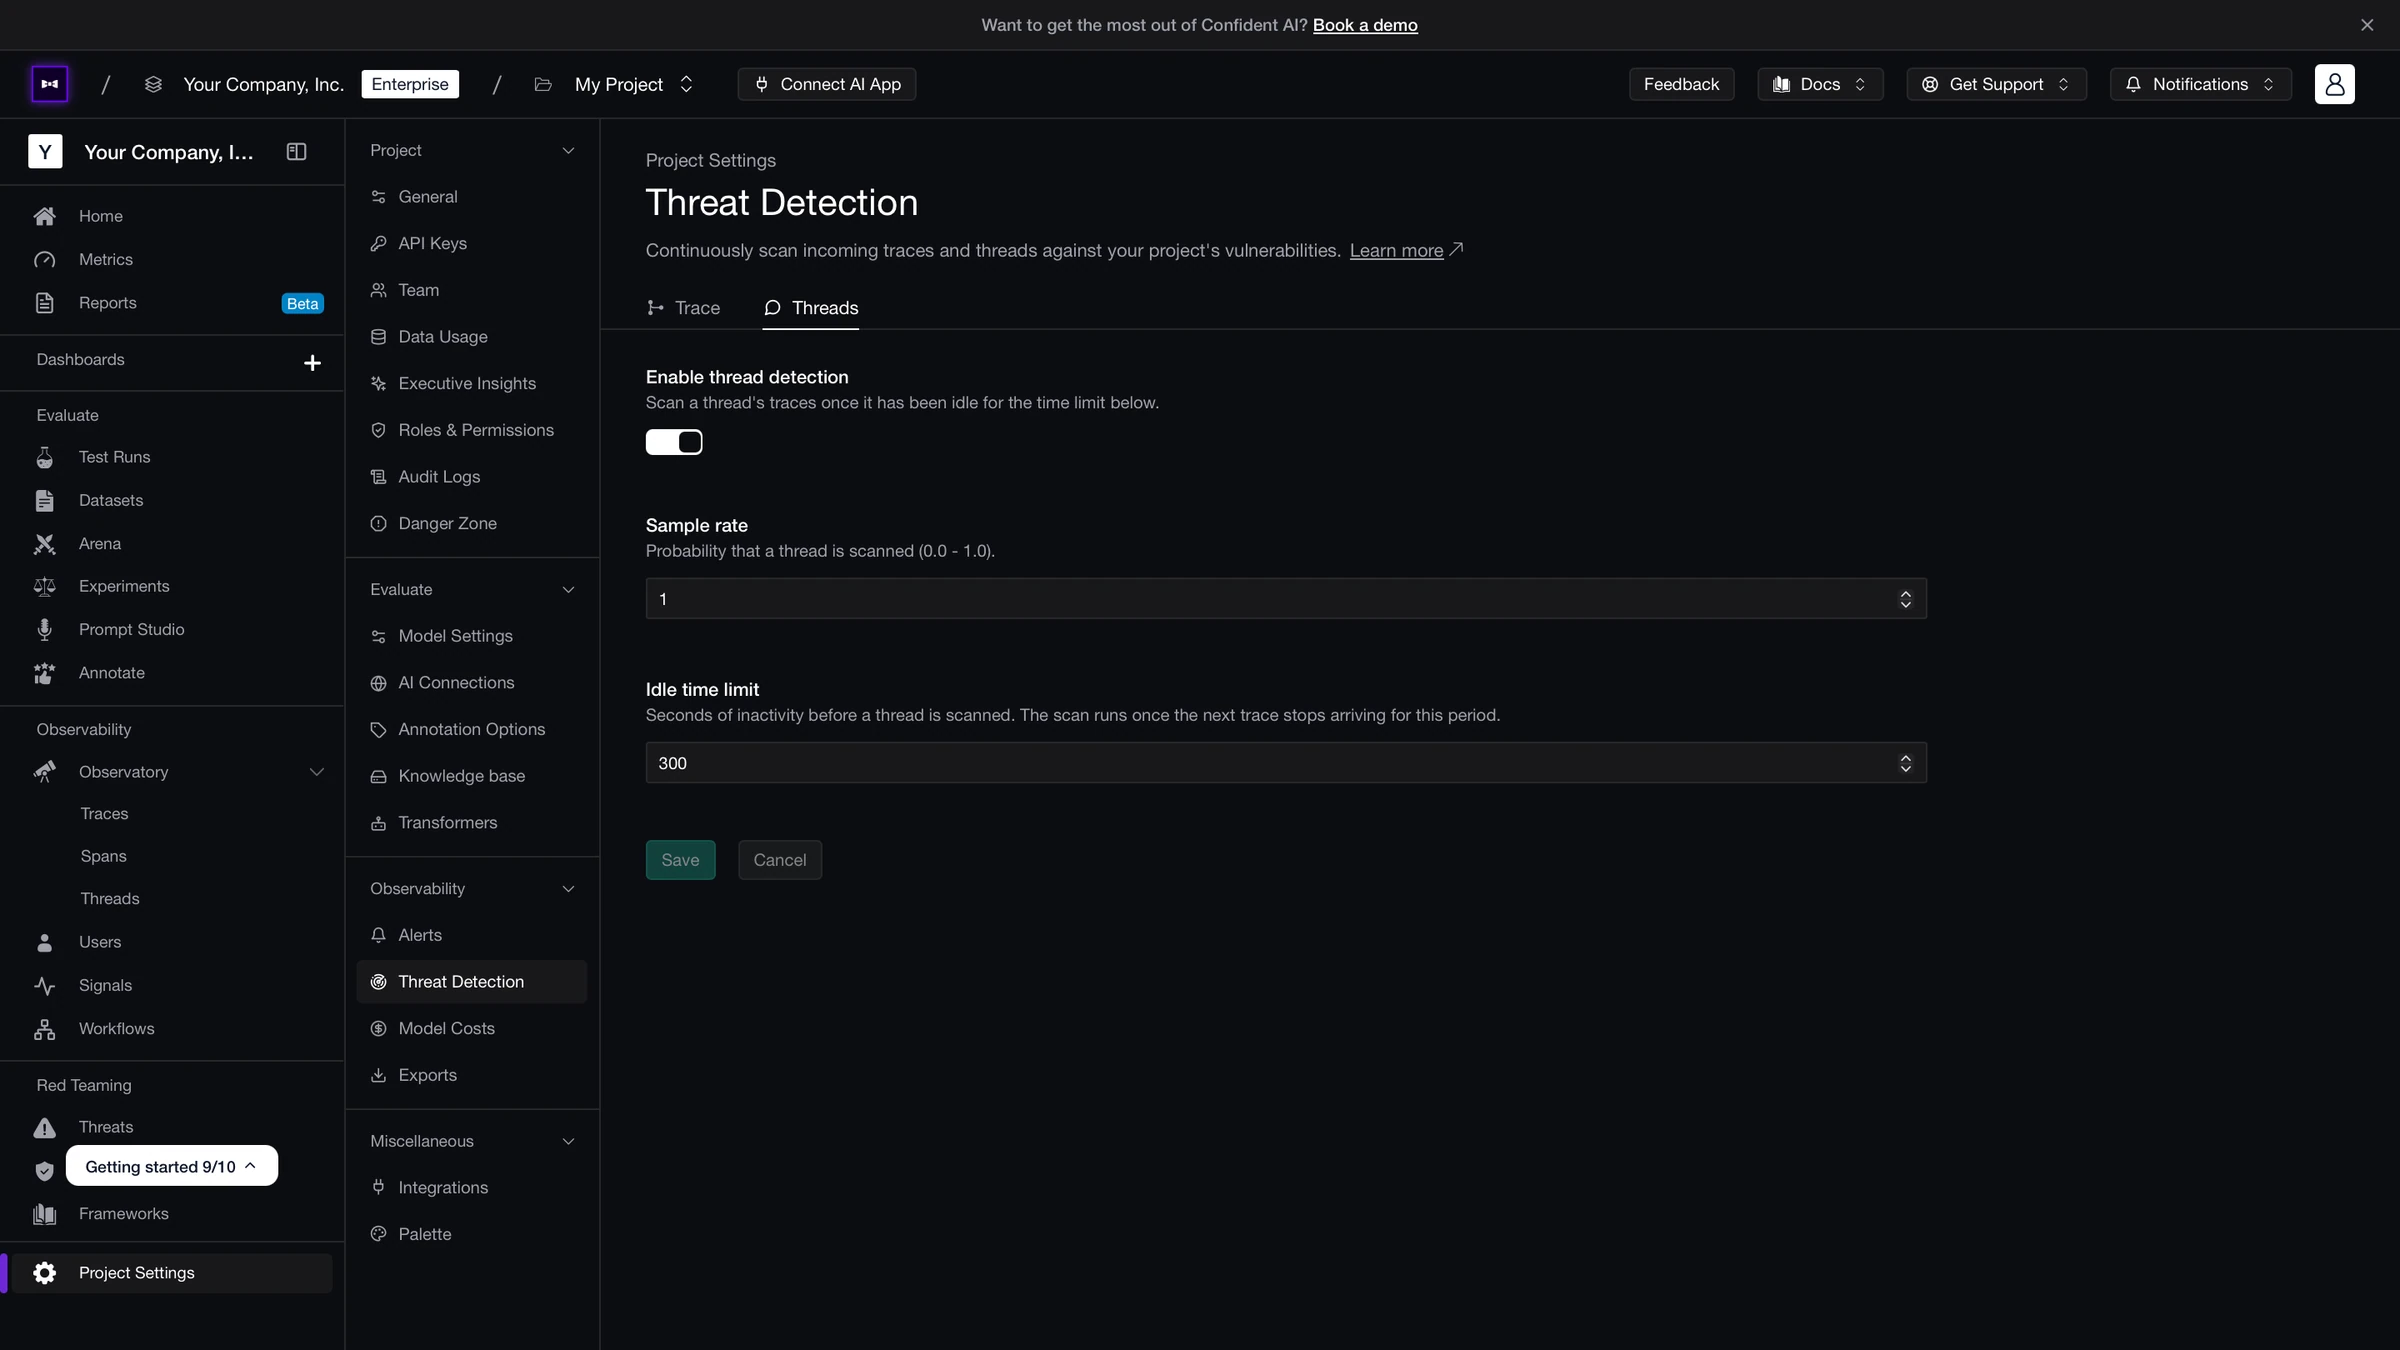Switch to the Trace tab
Screen dimensions: 2400x1350
click(684, 308)
